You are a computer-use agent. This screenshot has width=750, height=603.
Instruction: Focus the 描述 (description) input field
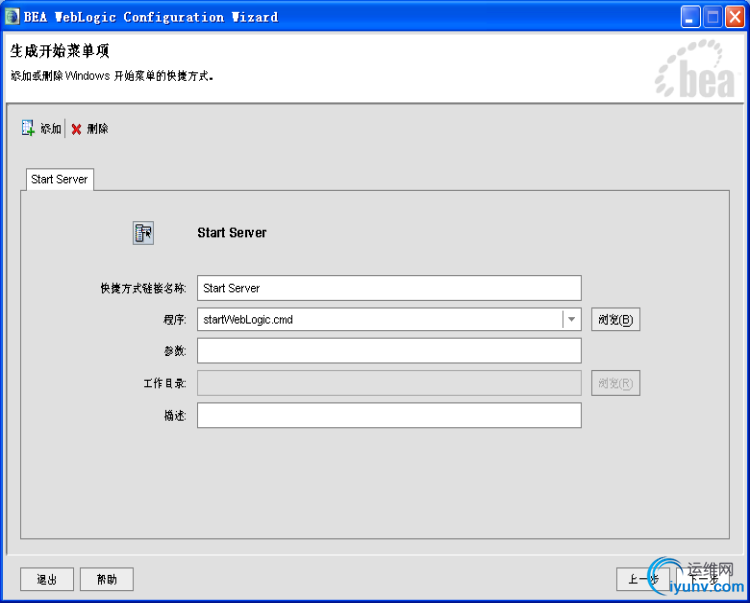coord(389,415)
